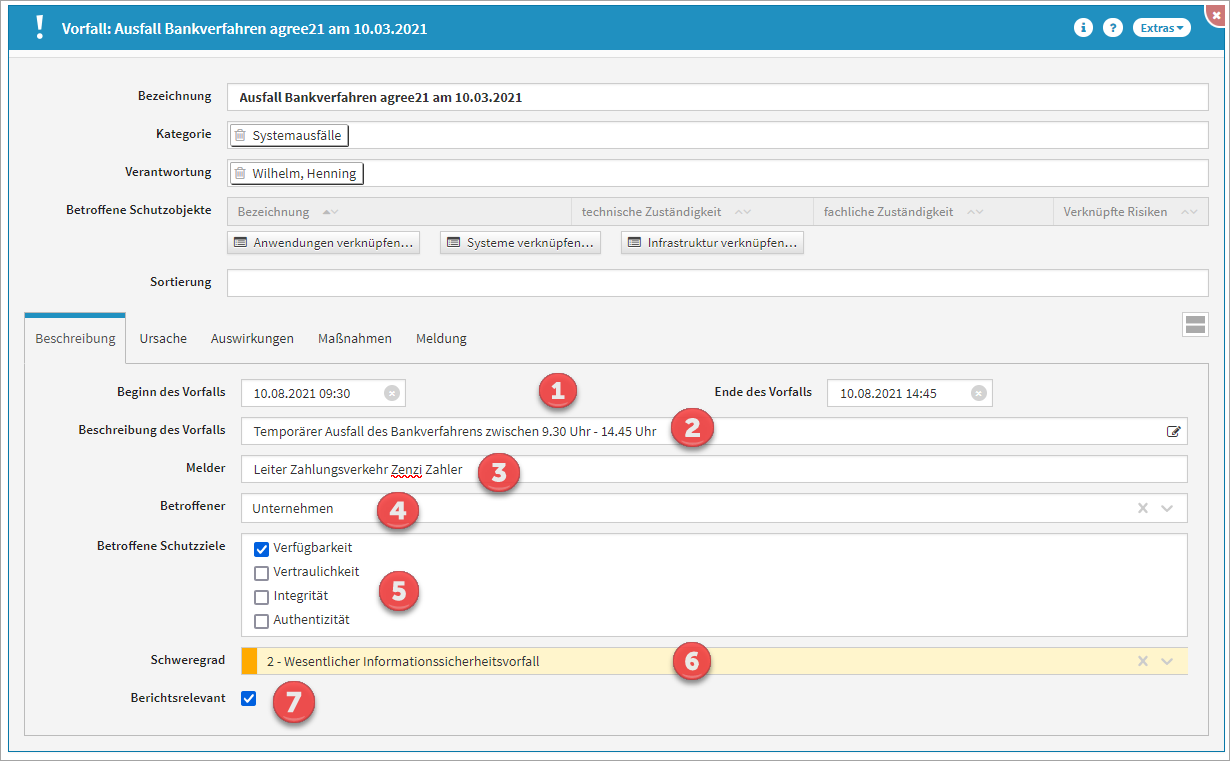
Task: Click Infrastruktur verknüpfen button
Action: point(712,243)
